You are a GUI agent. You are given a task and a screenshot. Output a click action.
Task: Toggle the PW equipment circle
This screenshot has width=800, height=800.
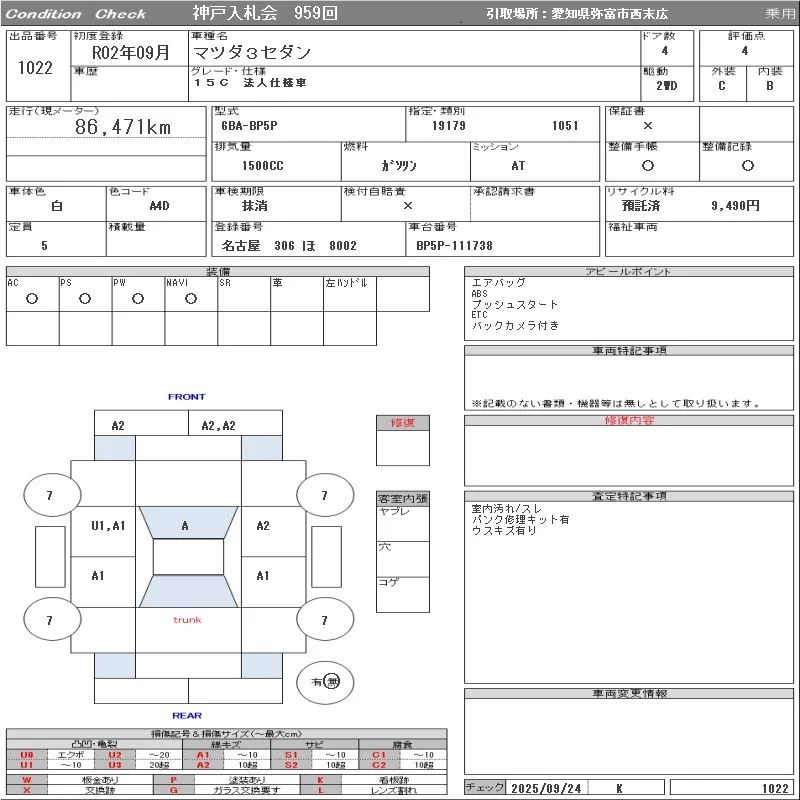pos(138,298)
